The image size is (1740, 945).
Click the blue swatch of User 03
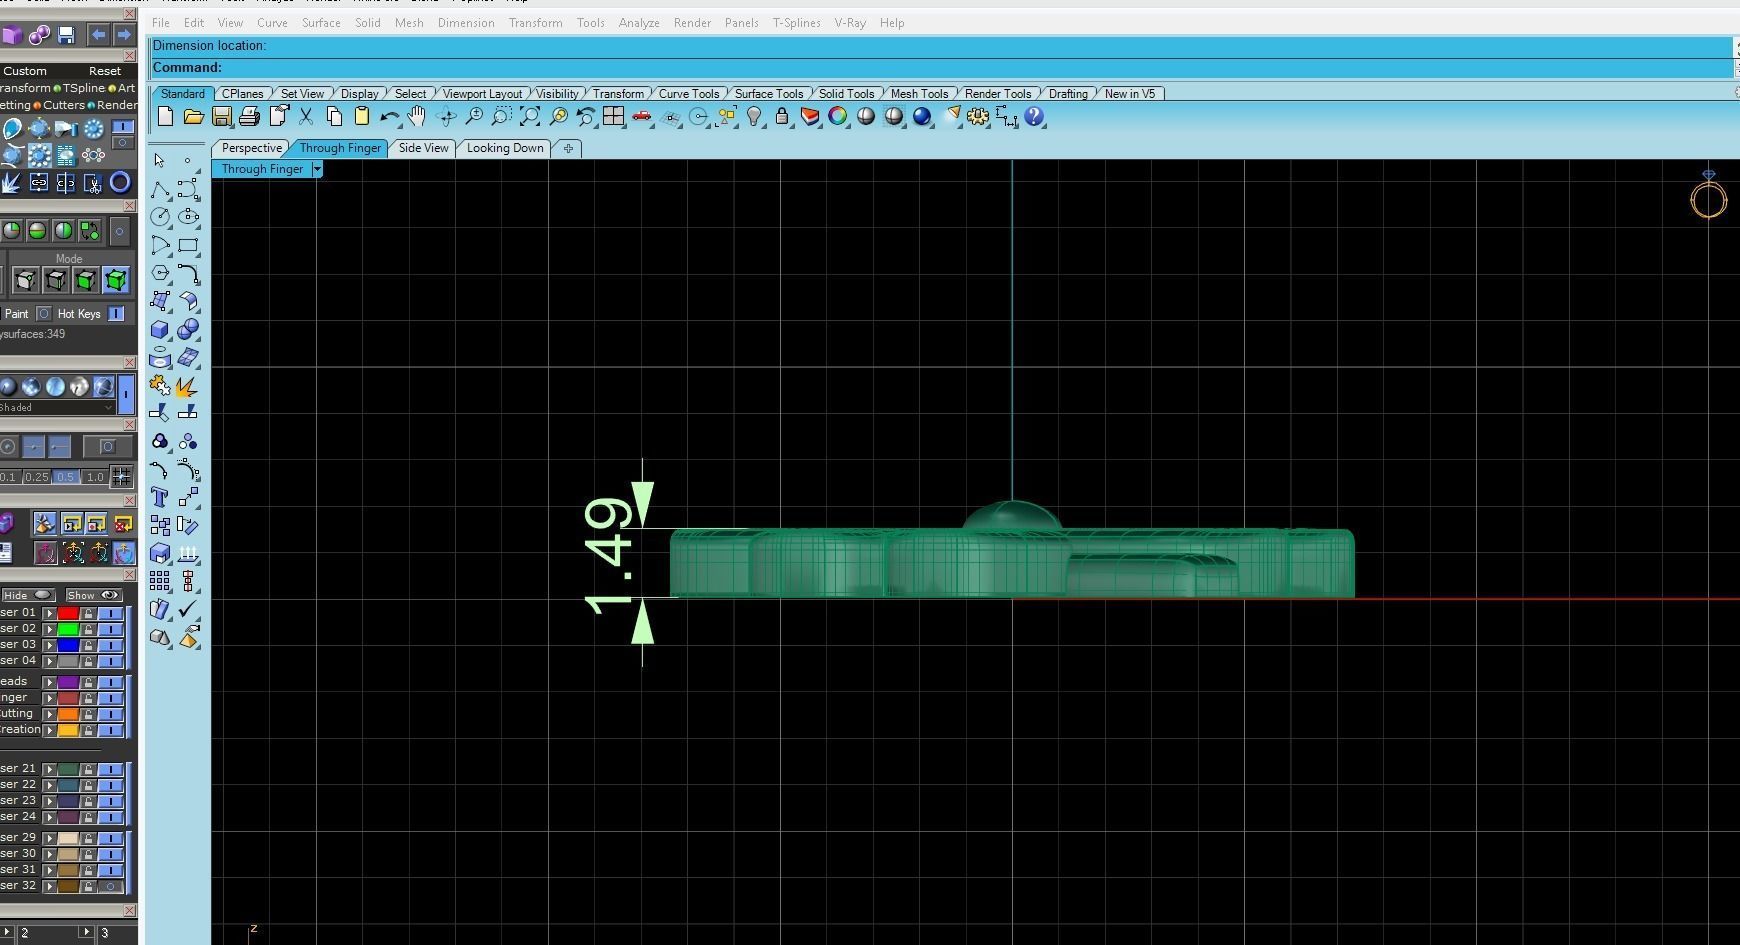68,645
